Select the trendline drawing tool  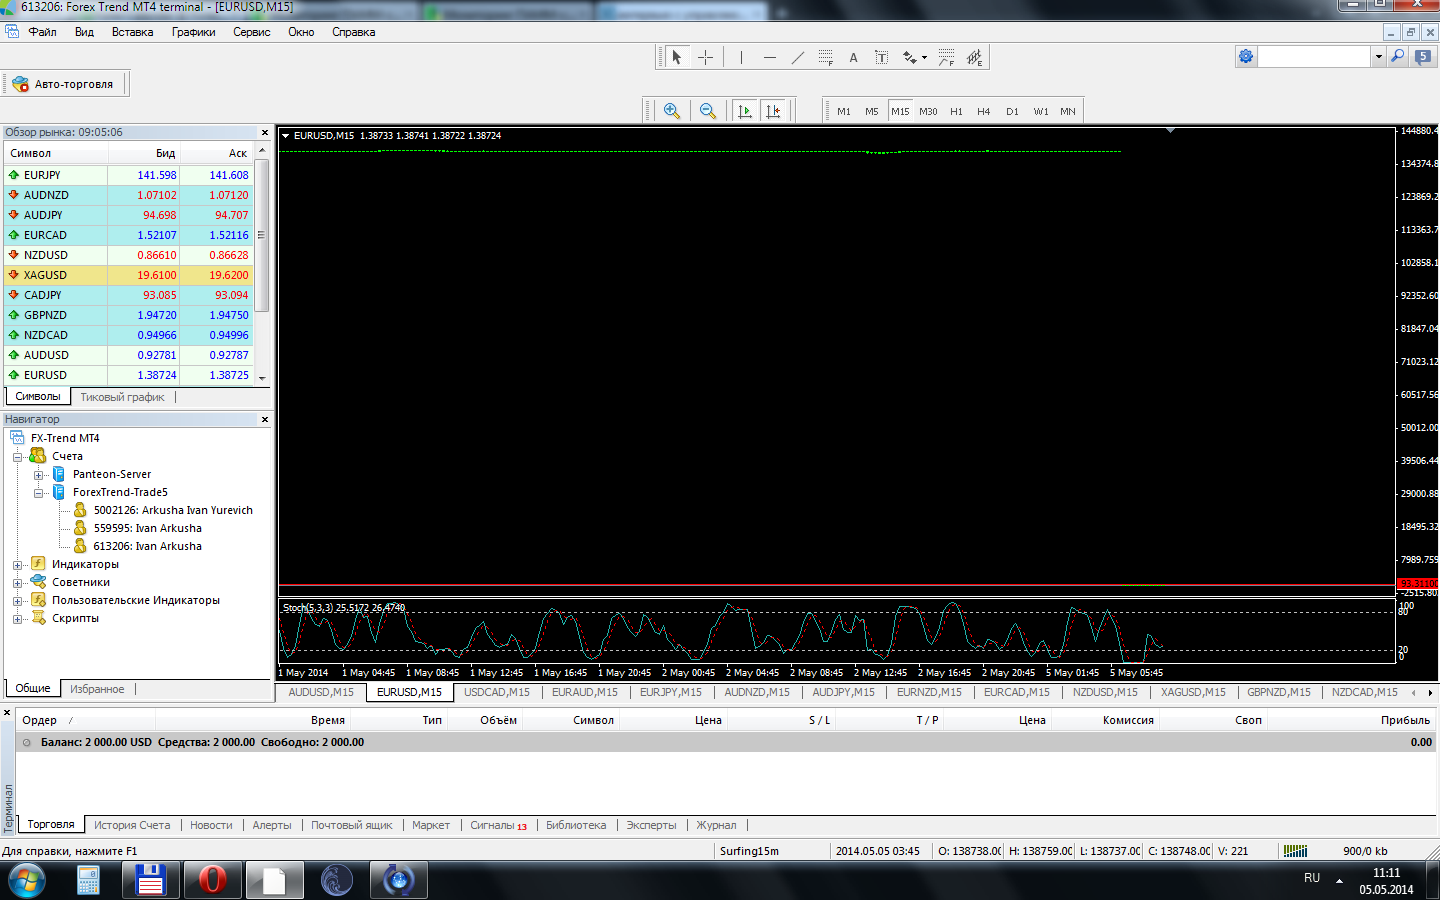click(x=797, y=57)
